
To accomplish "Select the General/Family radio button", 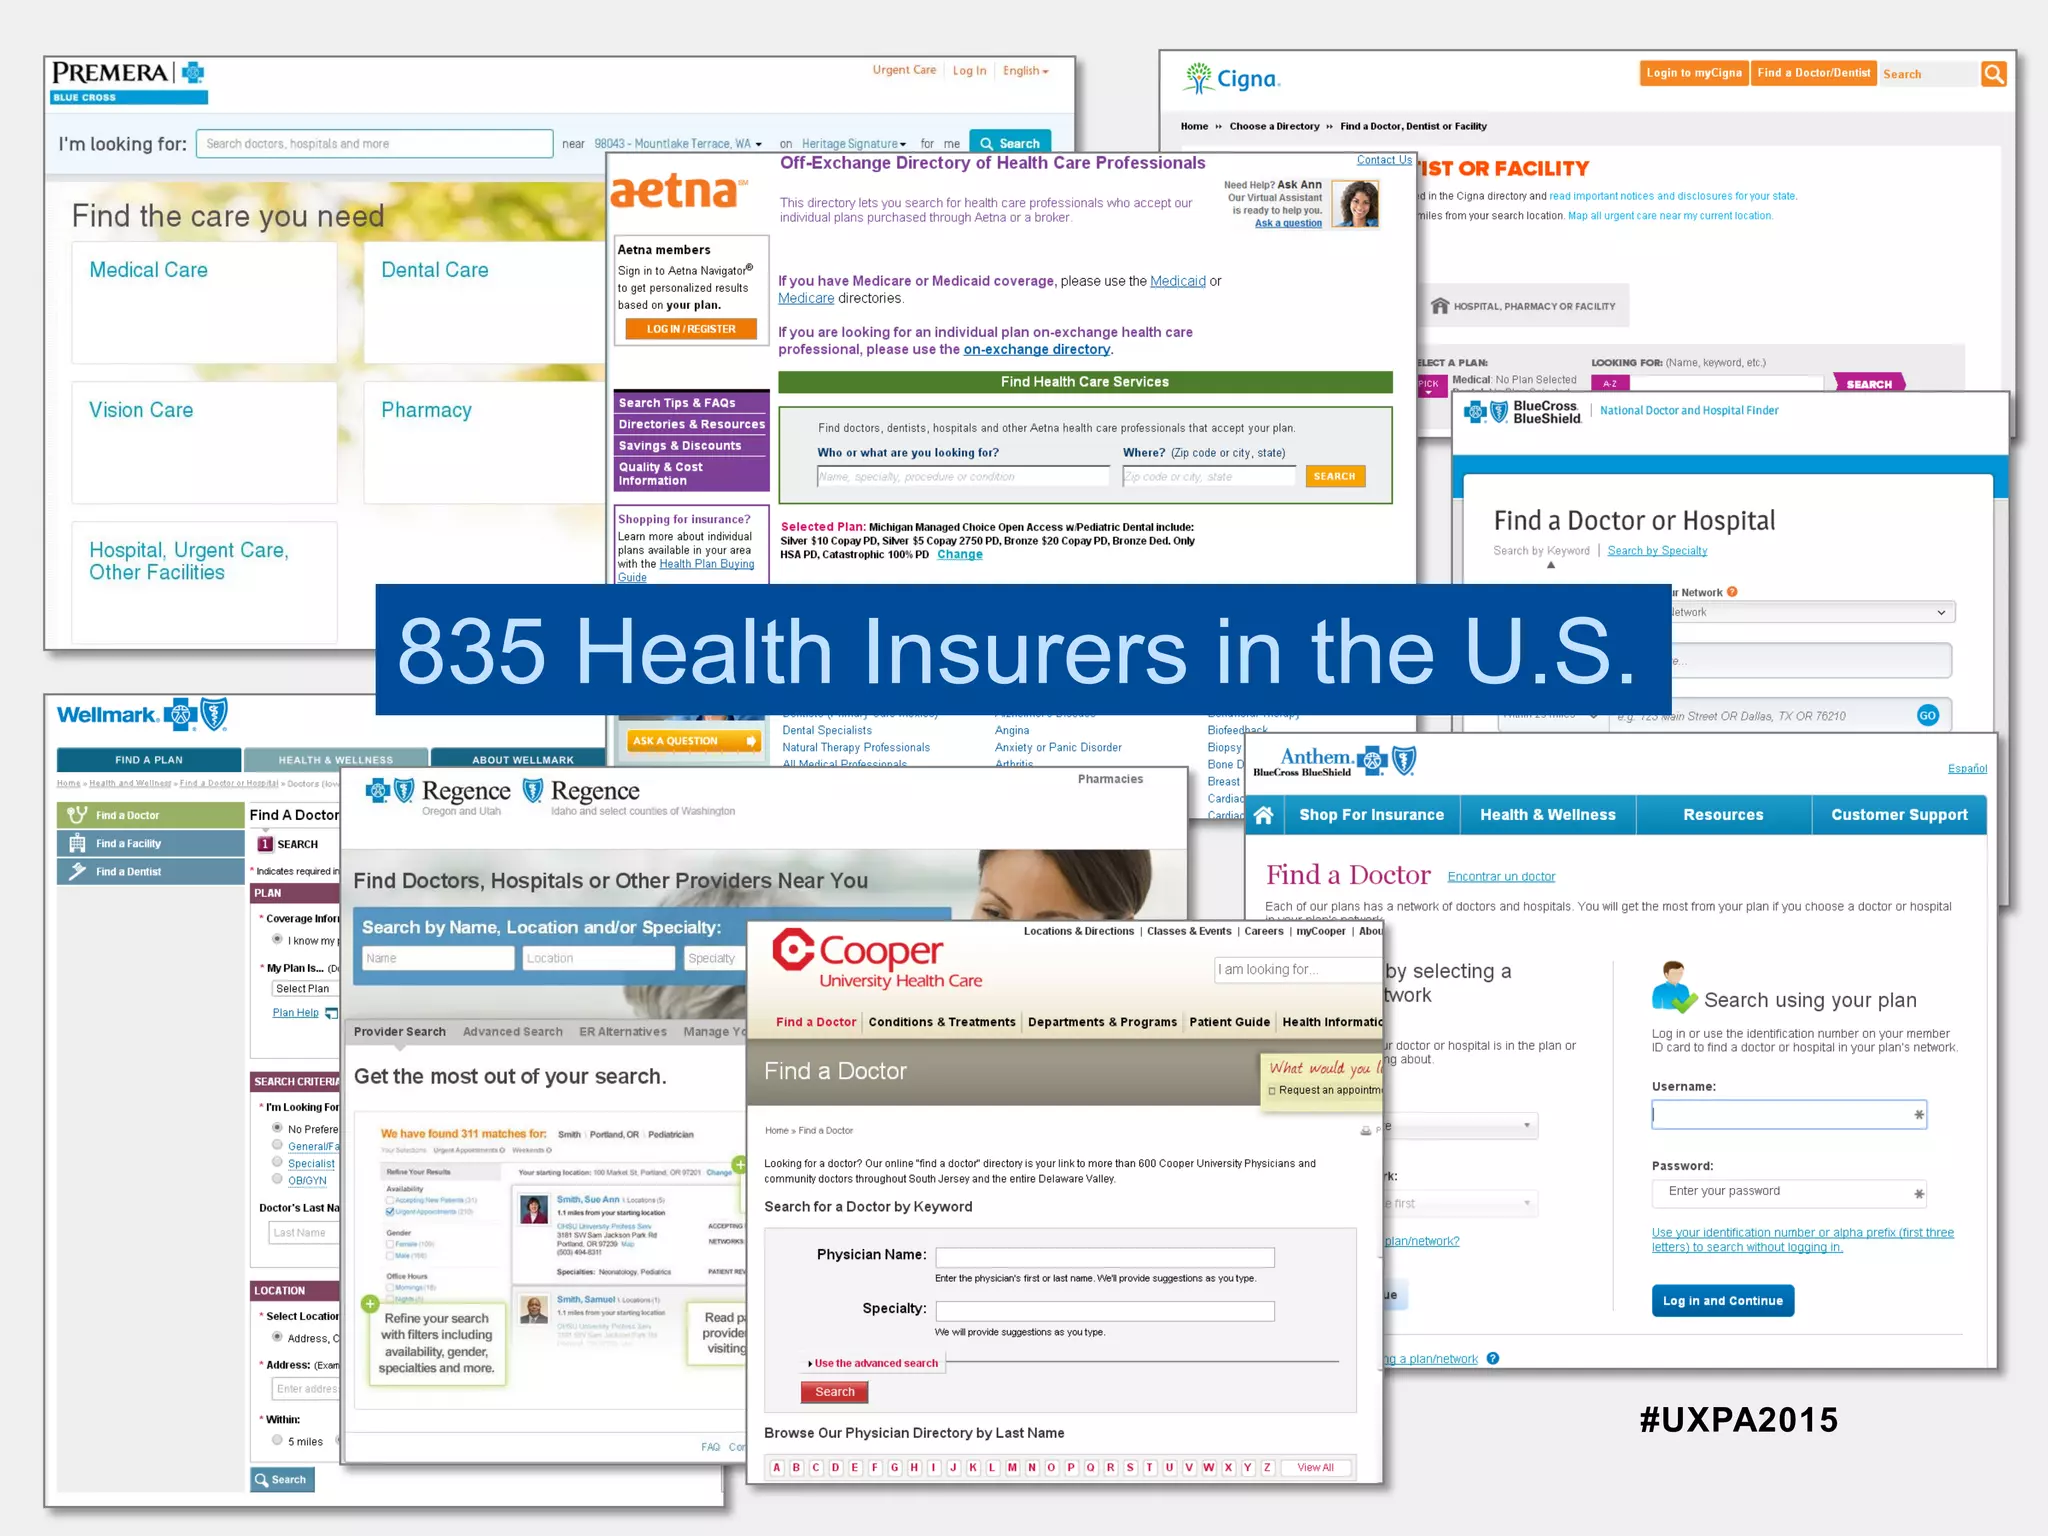I will pyautogui.click(x=277, y=1145).
